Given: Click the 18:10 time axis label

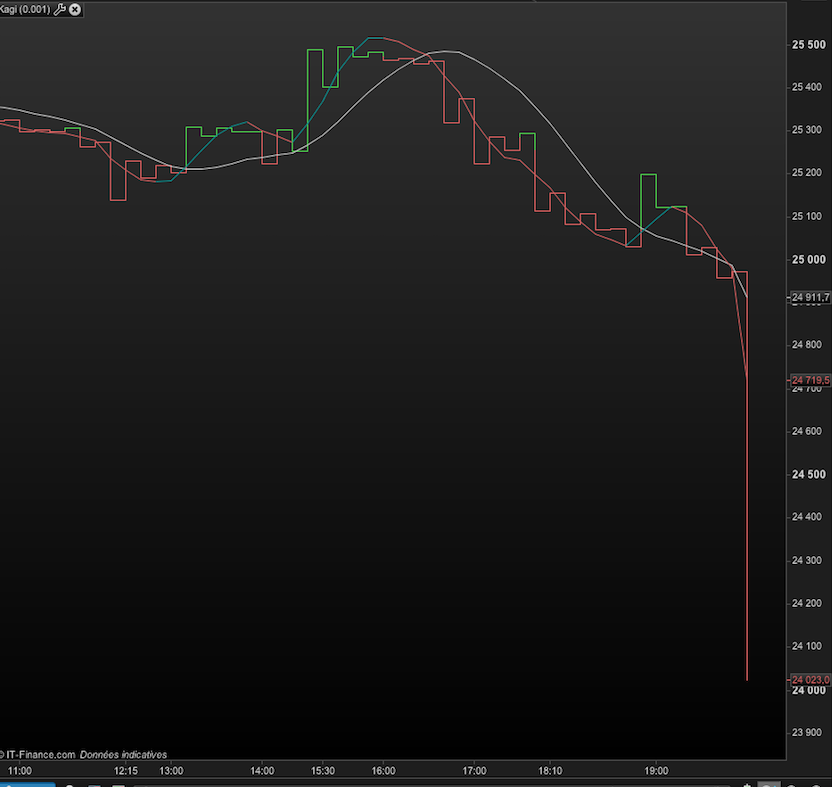Looking at the screenshot, I should (x=550, y=771).
